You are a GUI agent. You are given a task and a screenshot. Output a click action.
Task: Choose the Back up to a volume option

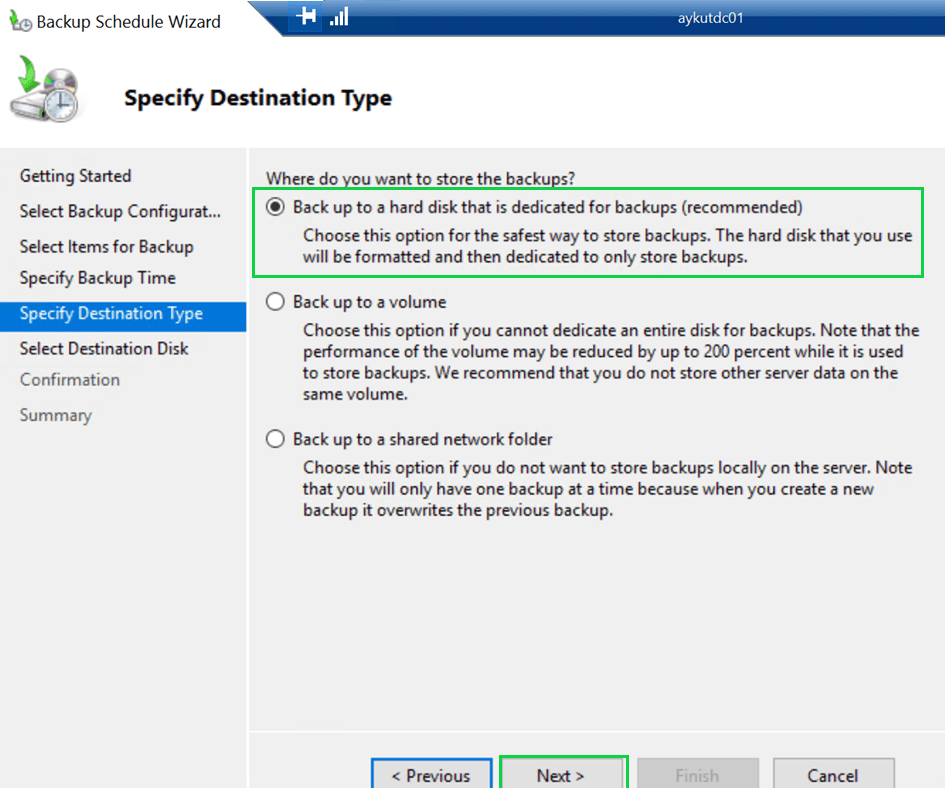coord(276,302)
